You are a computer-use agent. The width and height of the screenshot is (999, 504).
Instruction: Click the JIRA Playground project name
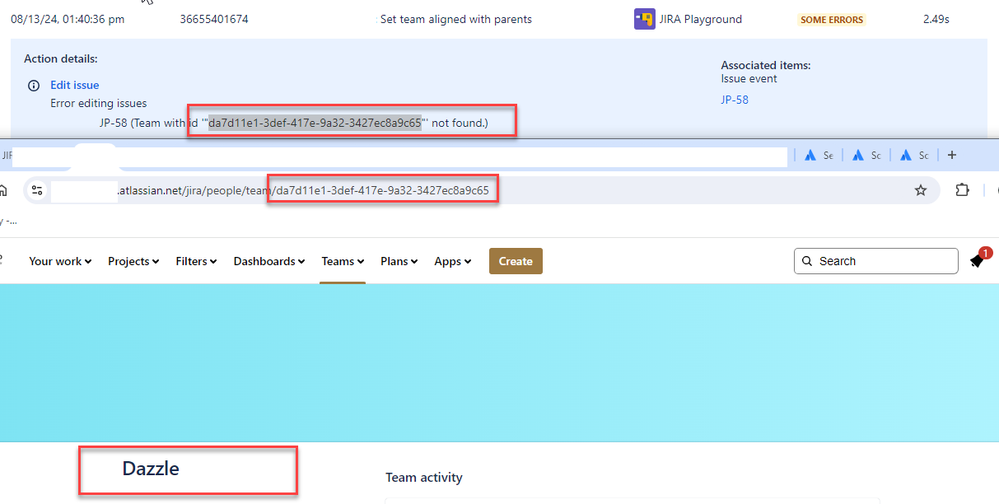[701, 19]
